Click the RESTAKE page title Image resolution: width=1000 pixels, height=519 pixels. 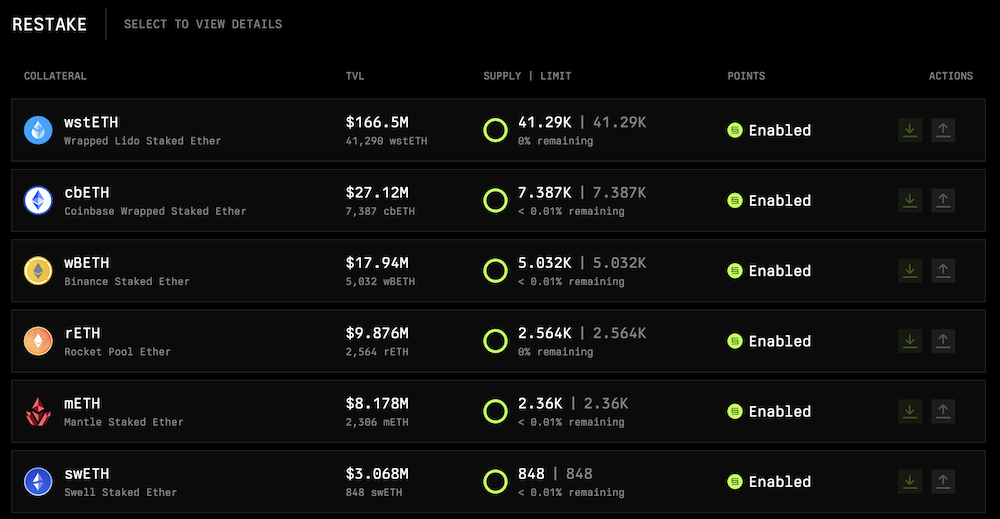49,24
